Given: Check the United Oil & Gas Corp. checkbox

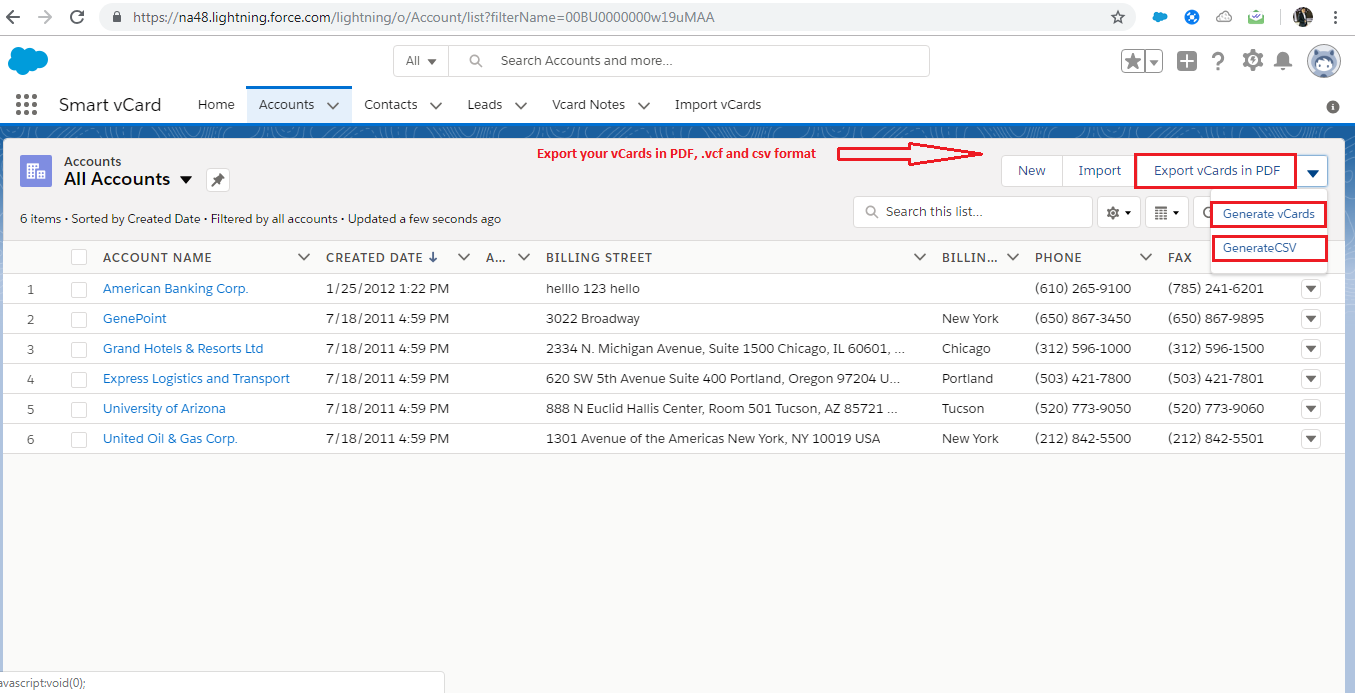Looking at the screenshot, I should click(79, 439).
